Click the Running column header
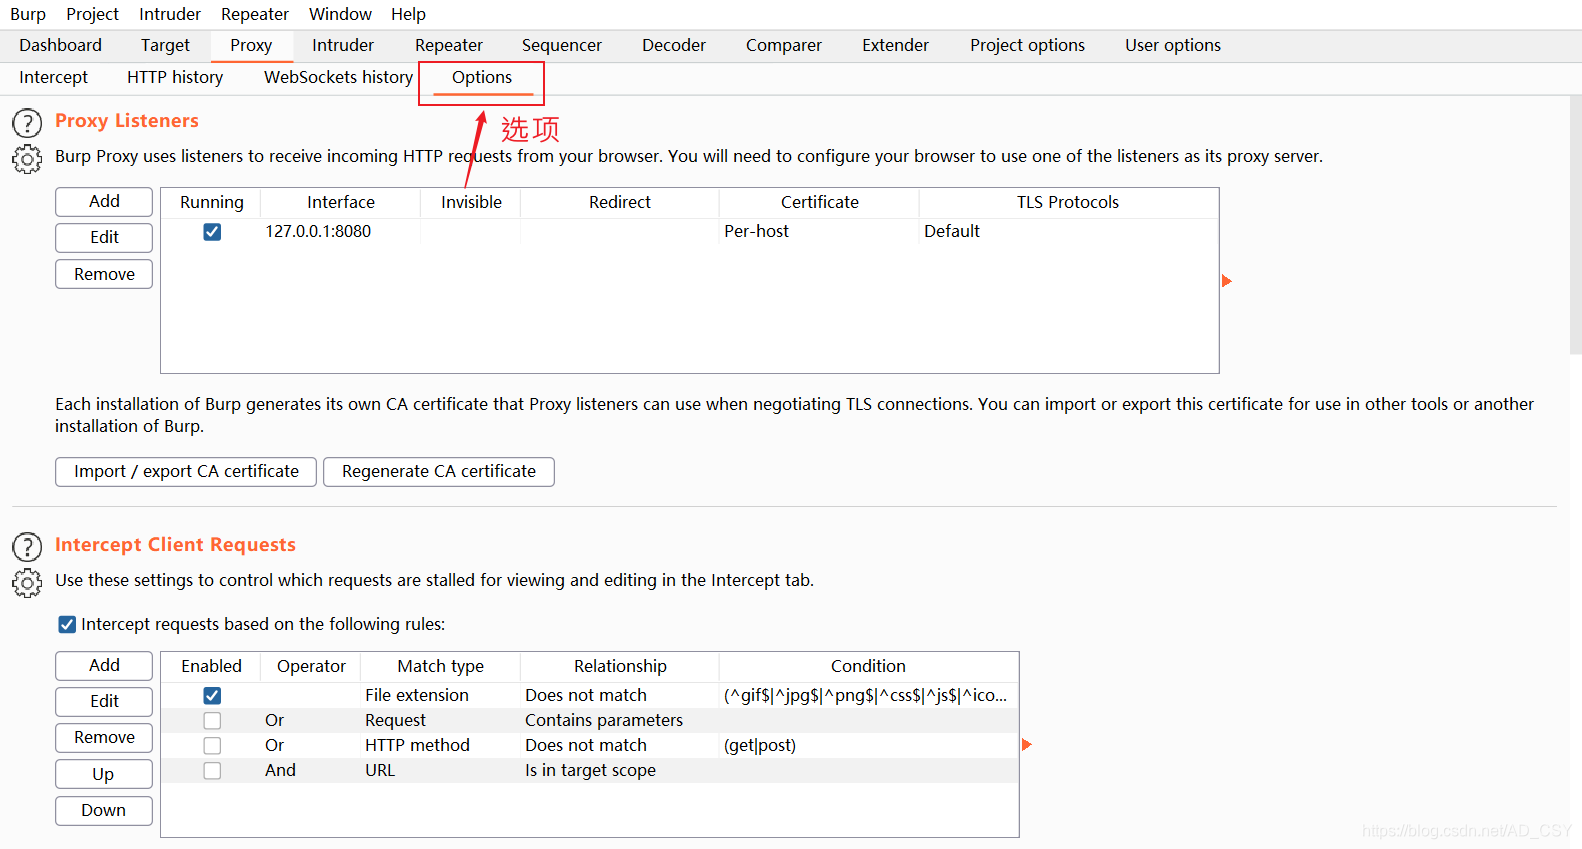Image resolution: width=1582 pixels, height=849 pixels. (211, 202)
